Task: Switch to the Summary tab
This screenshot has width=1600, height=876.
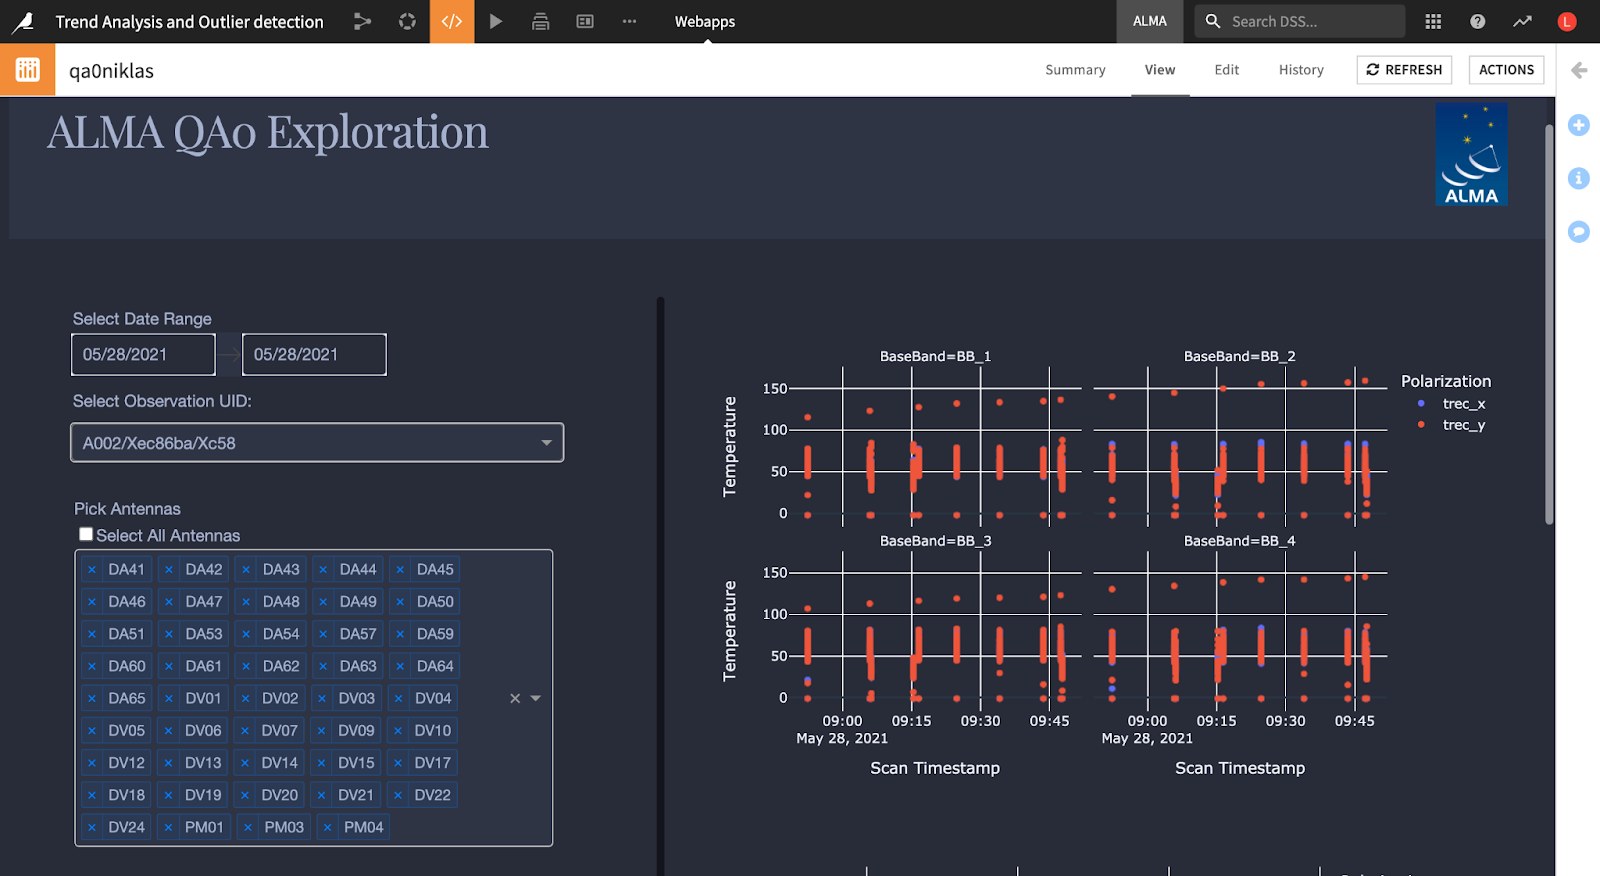Action: (x=1075, y=70)
